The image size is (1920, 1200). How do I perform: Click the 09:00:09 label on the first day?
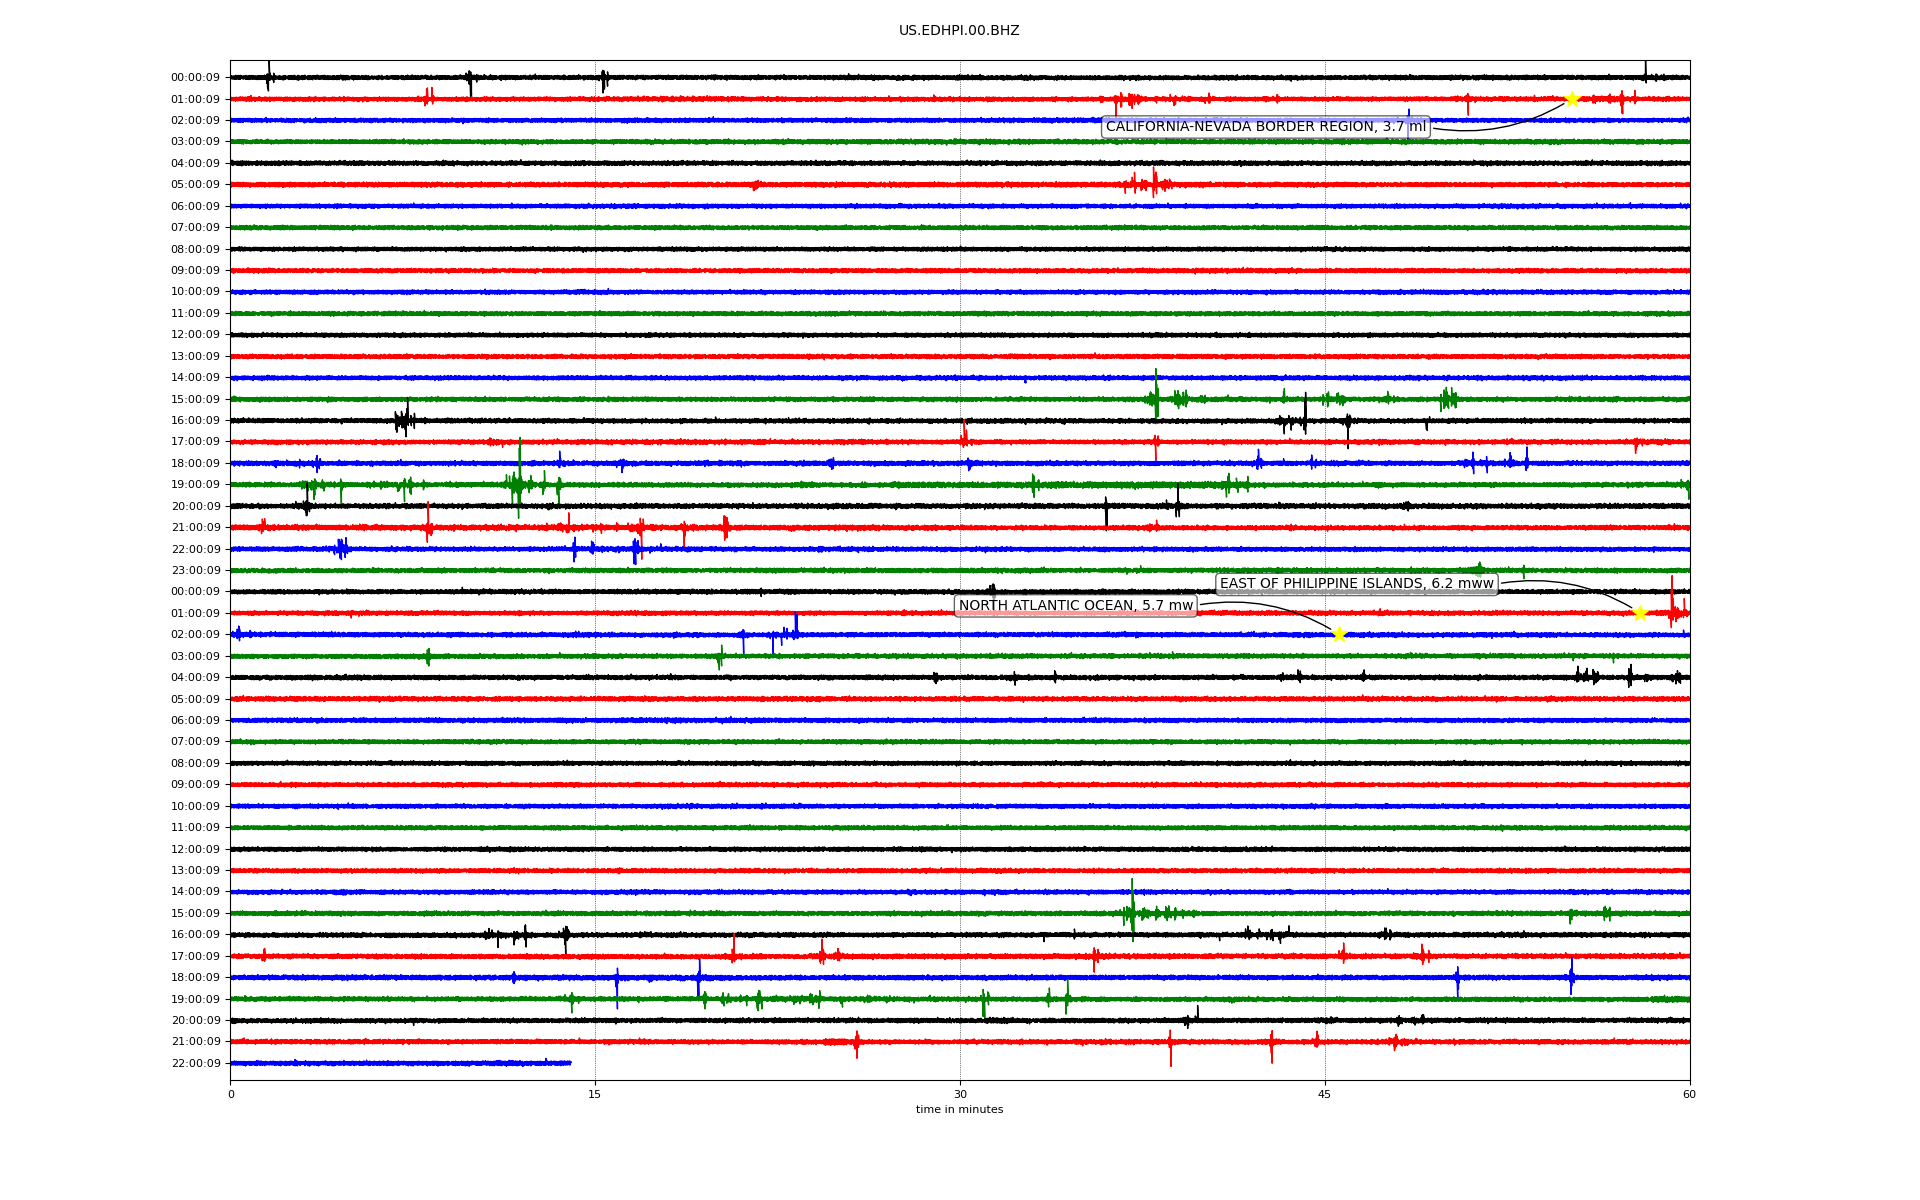tap(195, 271)
